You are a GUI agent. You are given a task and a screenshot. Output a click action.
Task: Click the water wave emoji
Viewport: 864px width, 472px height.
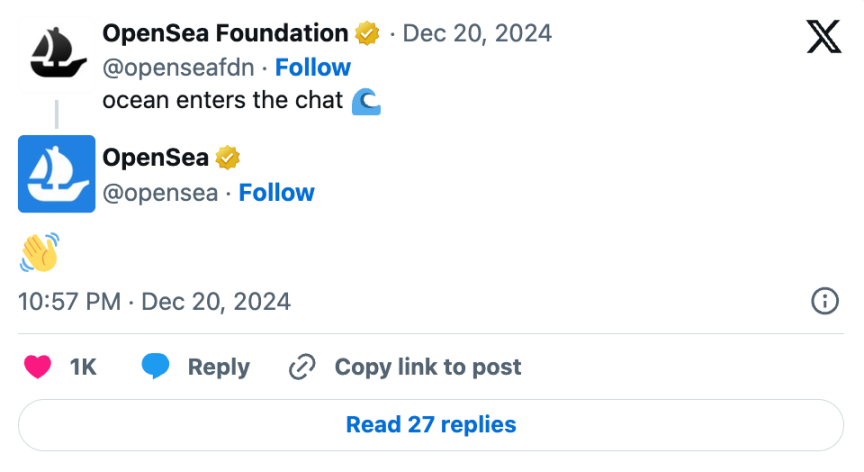(366, 101)
